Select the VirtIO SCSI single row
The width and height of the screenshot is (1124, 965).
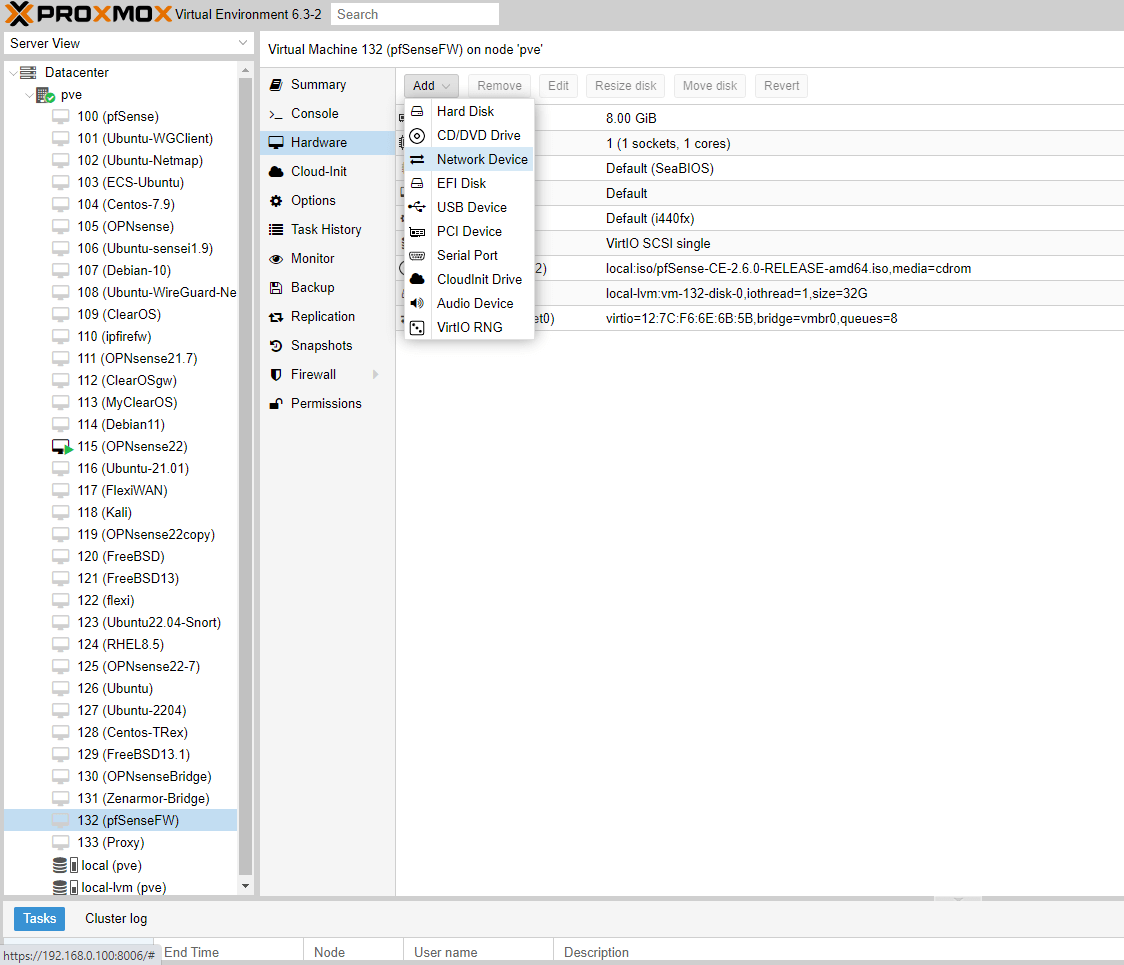click(760, 244)
